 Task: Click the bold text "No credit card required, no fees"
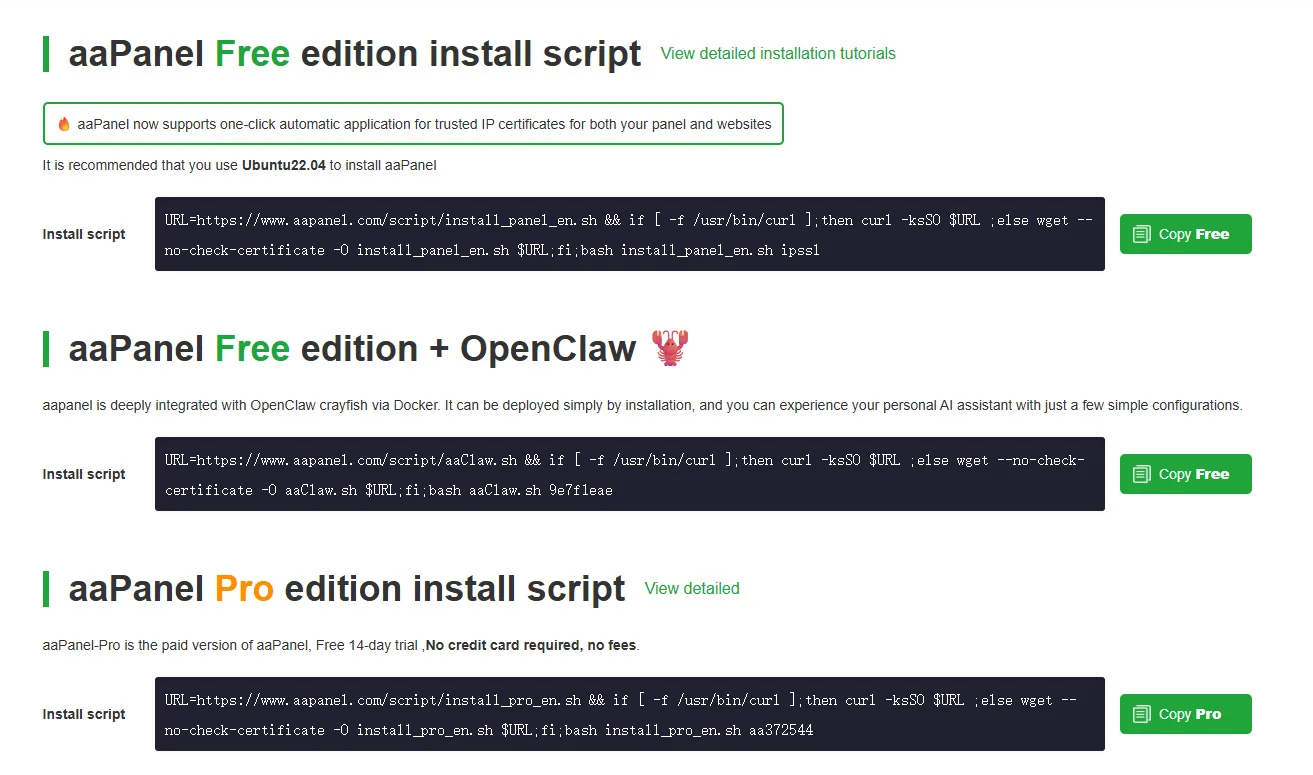tap(531, 645)
